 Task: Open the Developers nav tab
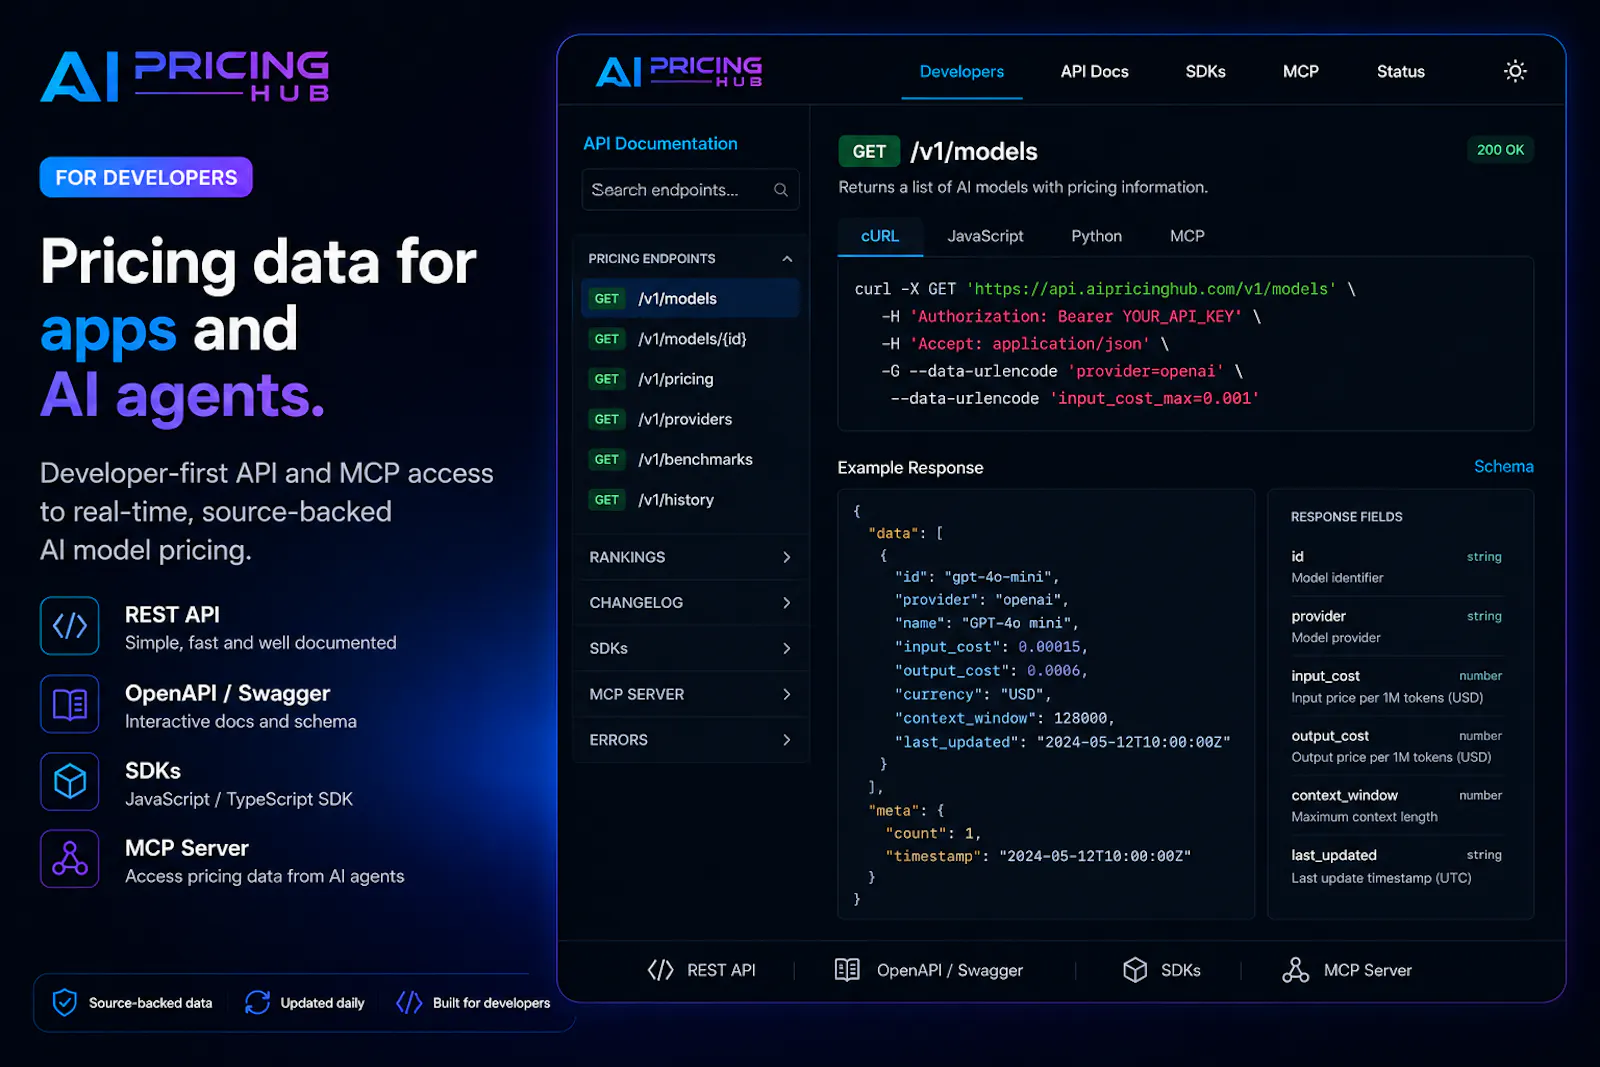(962, 72)
